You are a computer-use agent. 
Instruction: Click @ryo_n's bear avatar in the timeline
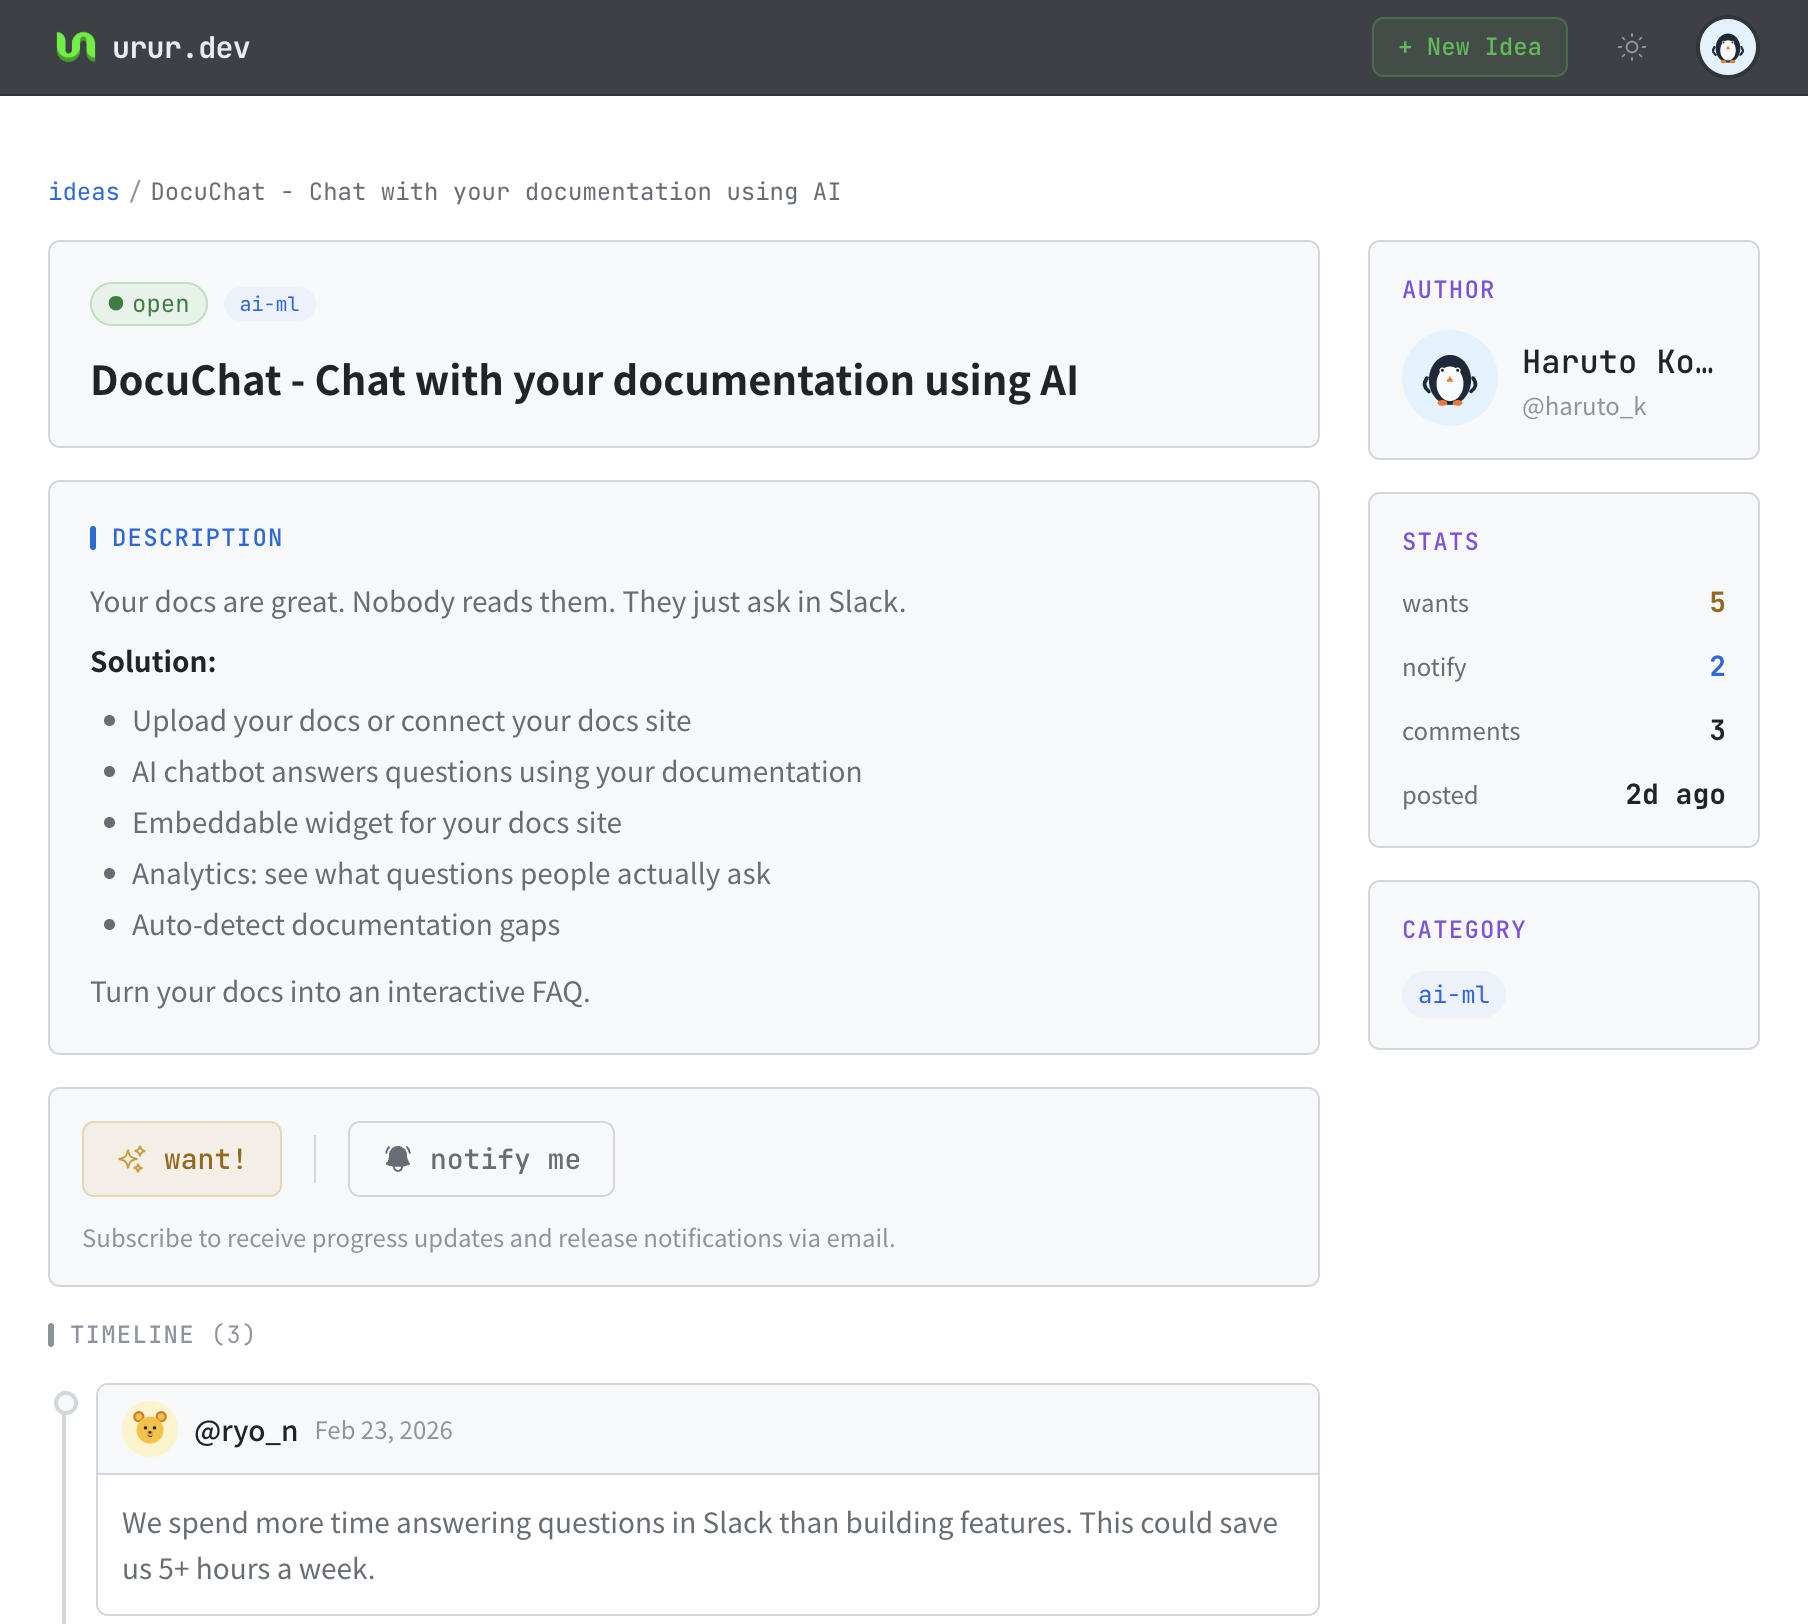pyautogui.click(x=149, y=1429)
